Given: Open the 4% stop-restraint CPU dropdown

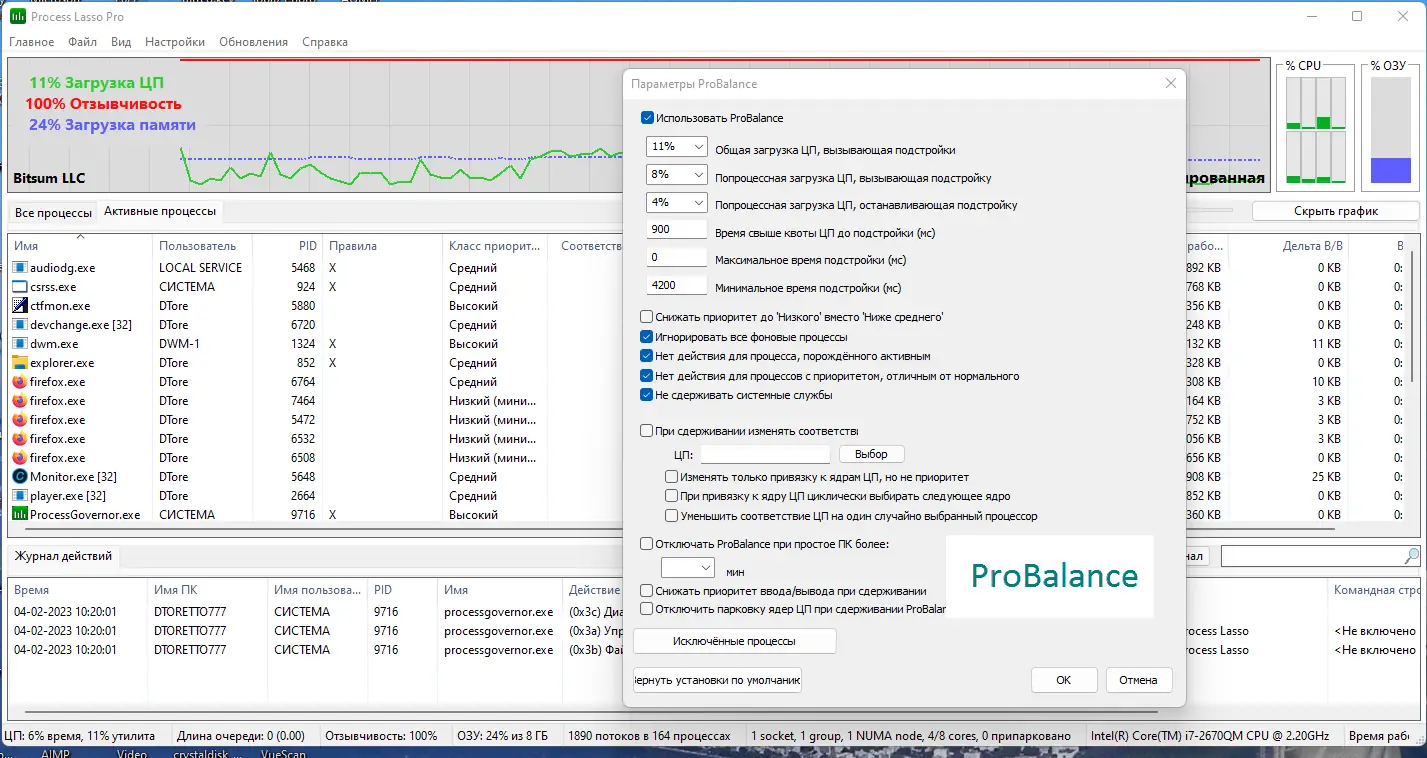Looking at the screenshot, I should click(677, 203).
